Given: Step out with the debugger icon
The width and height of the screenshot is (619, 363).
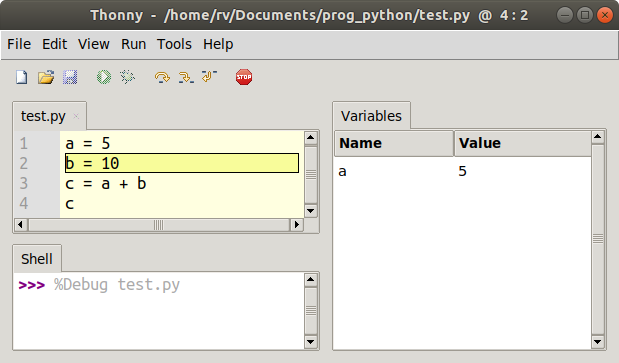Looking at the screenshot, I should (209, 76).
